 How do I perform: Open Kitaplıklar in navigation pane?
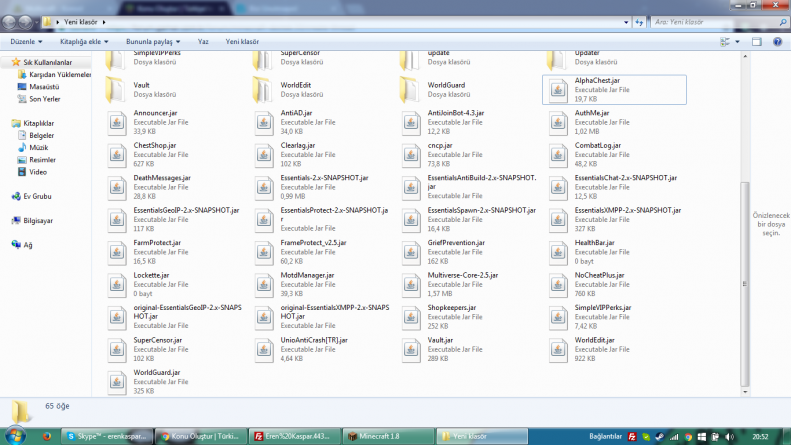tap(38, 123)
